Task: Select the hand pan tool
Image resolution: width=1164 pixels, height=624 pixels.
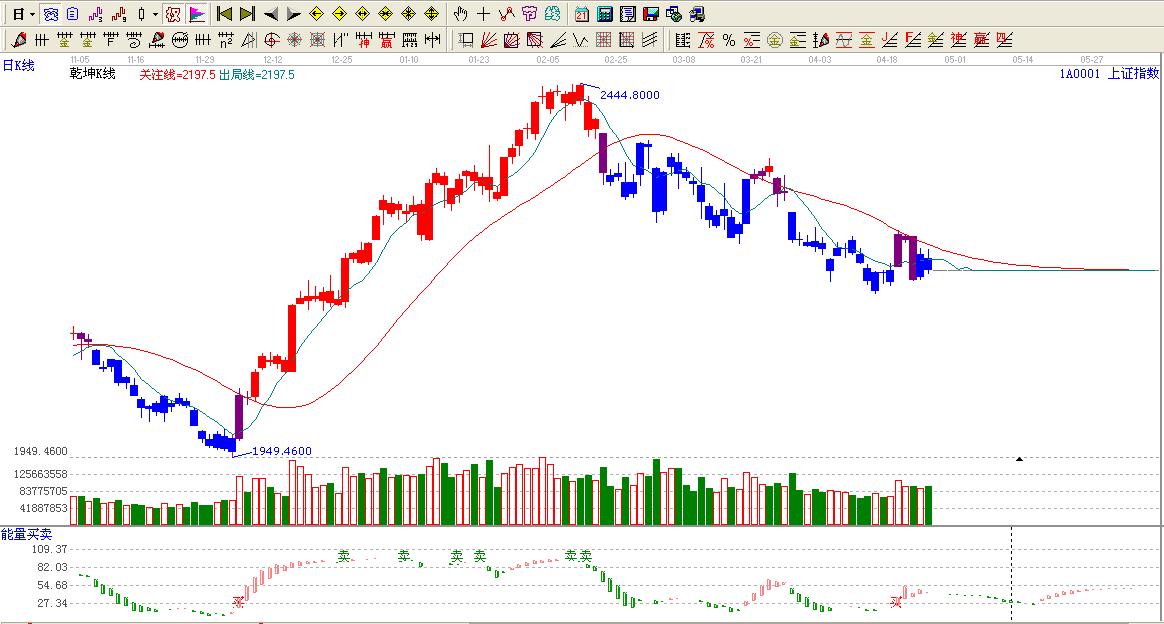Action: 459,14
